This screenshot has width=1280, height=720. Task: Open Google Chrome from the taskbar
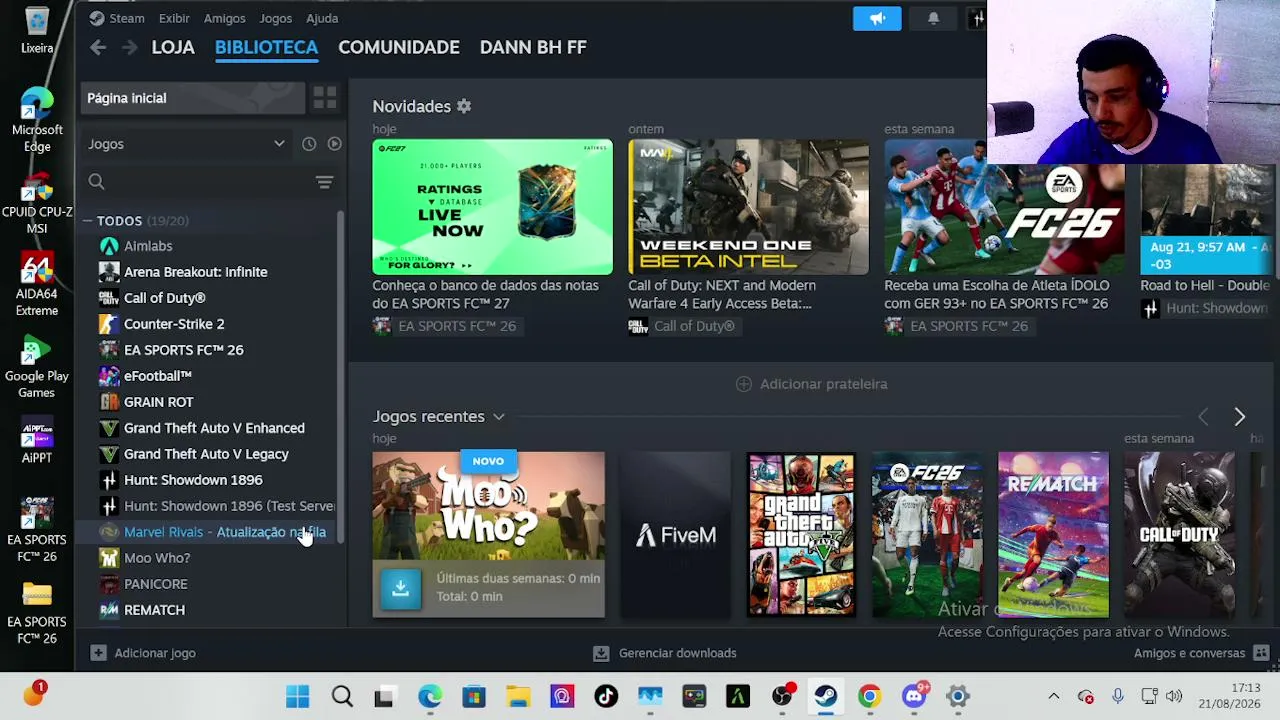pyautogui.click(x=869, y=696)
